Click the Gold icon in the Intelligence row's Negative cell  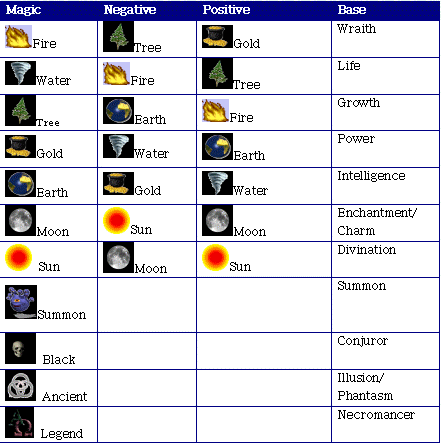[118, 183]
